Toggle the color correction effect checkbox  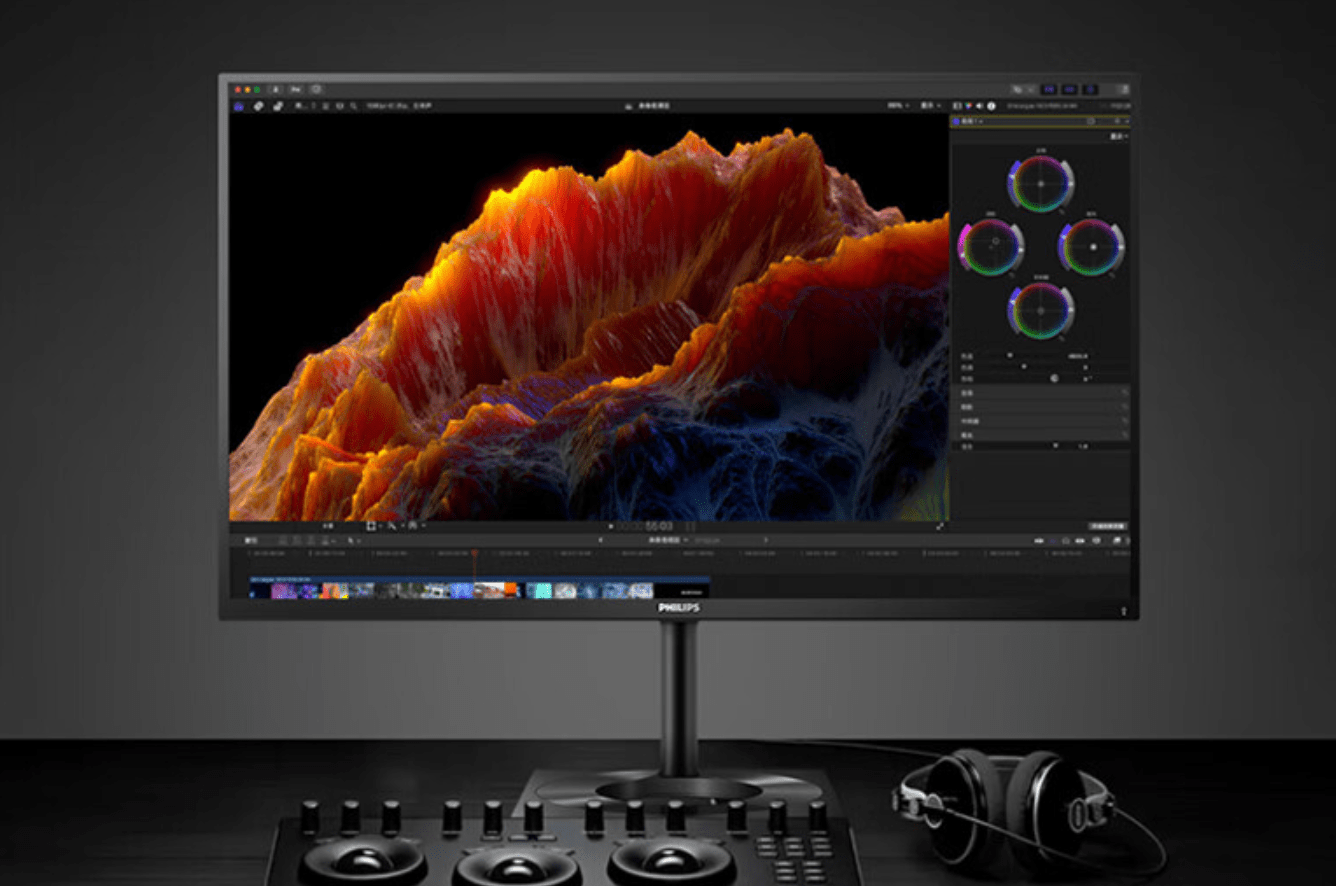click(x=956, y=122)
